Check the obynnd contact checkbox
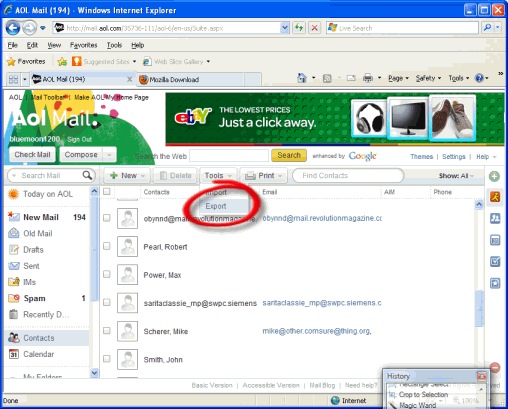The height and width of the screenshot is (409, 508). pos(107,218)
